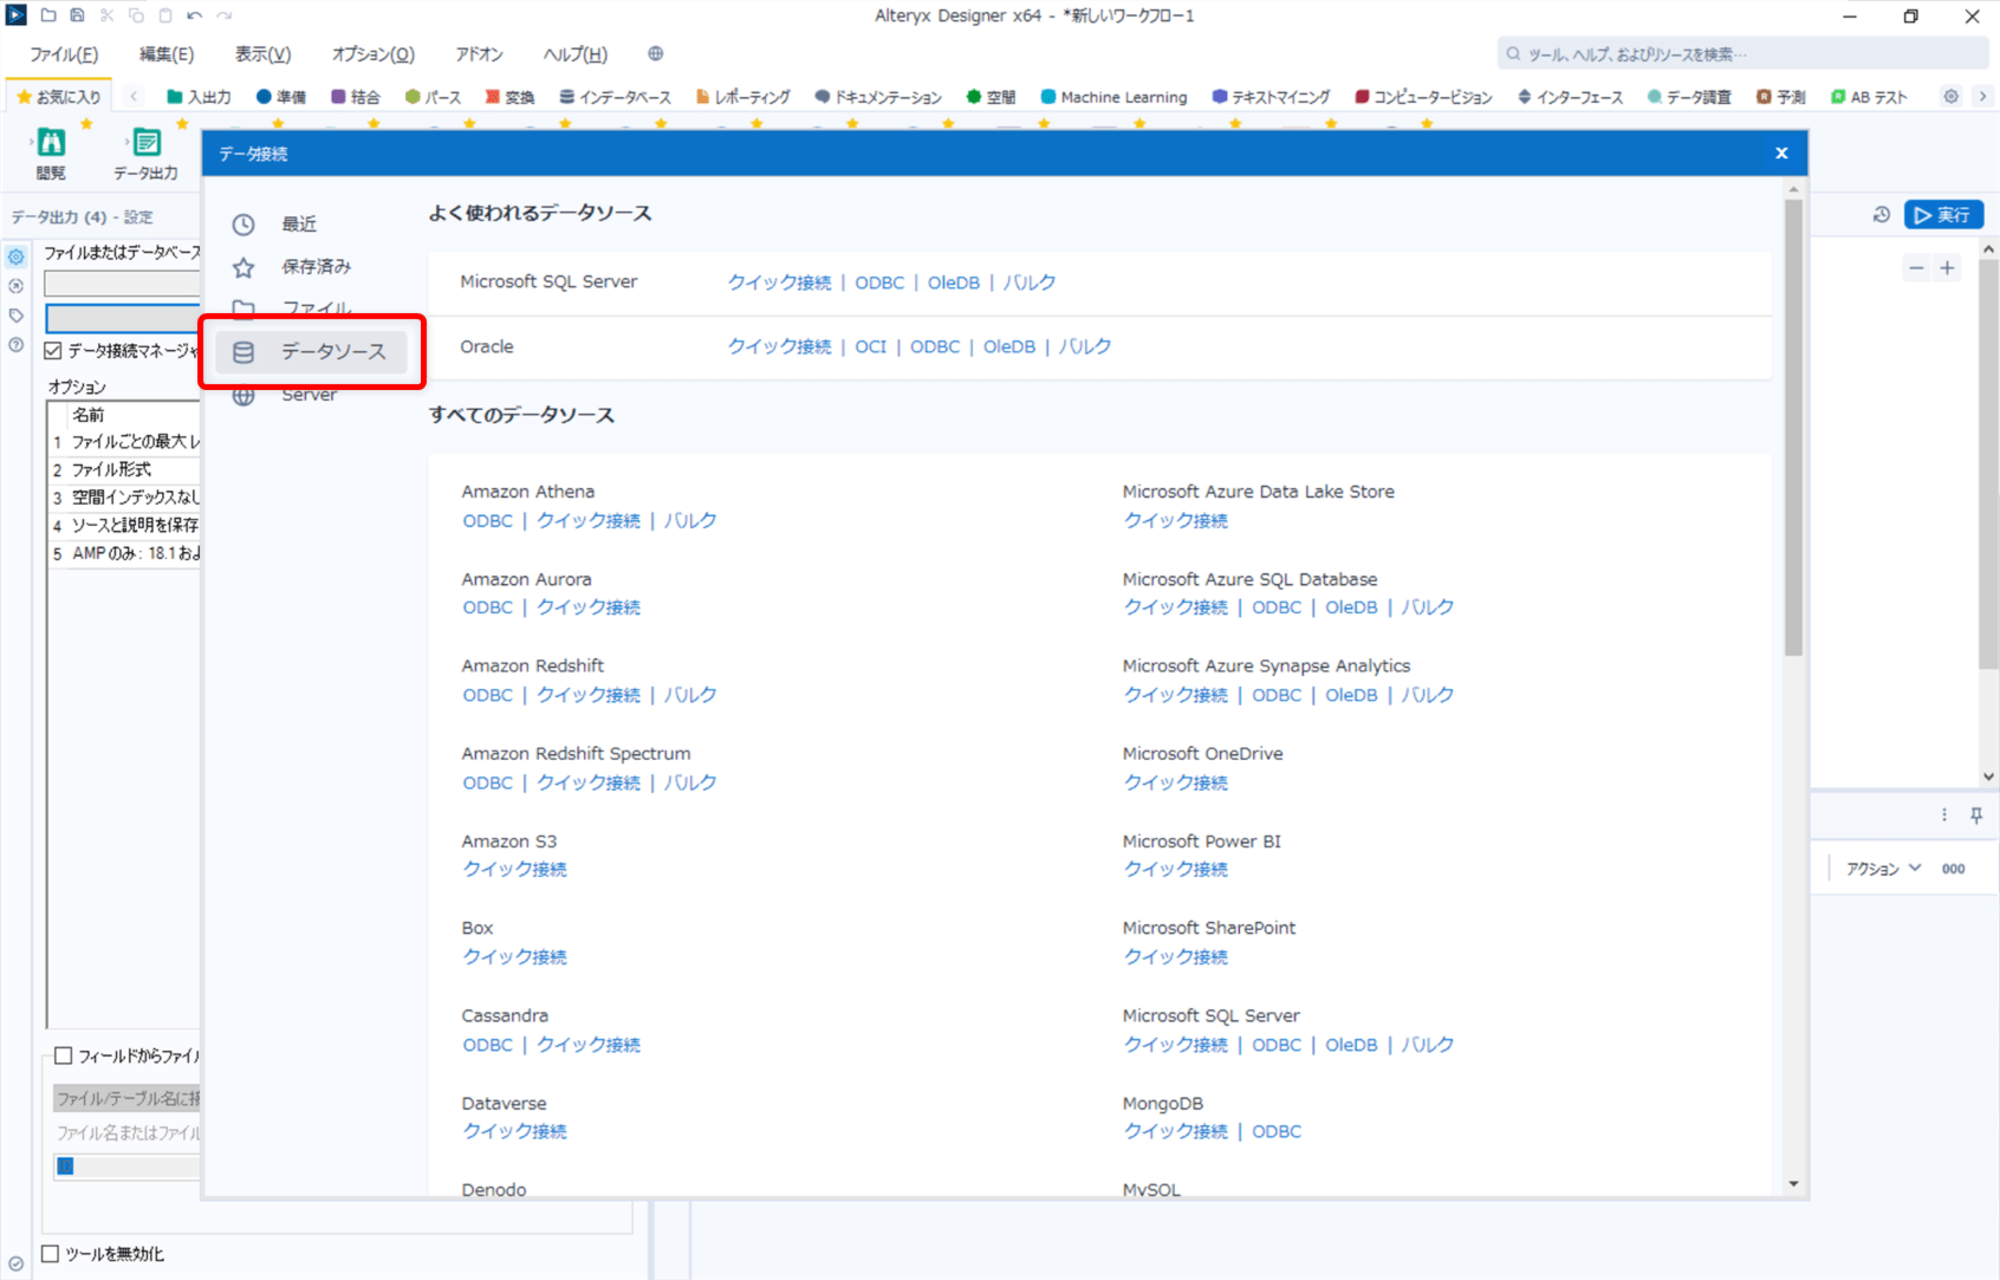Select the ソースと説明を保存 option row
Viewport: 2000px width, 1280px height.
[125, 525]
